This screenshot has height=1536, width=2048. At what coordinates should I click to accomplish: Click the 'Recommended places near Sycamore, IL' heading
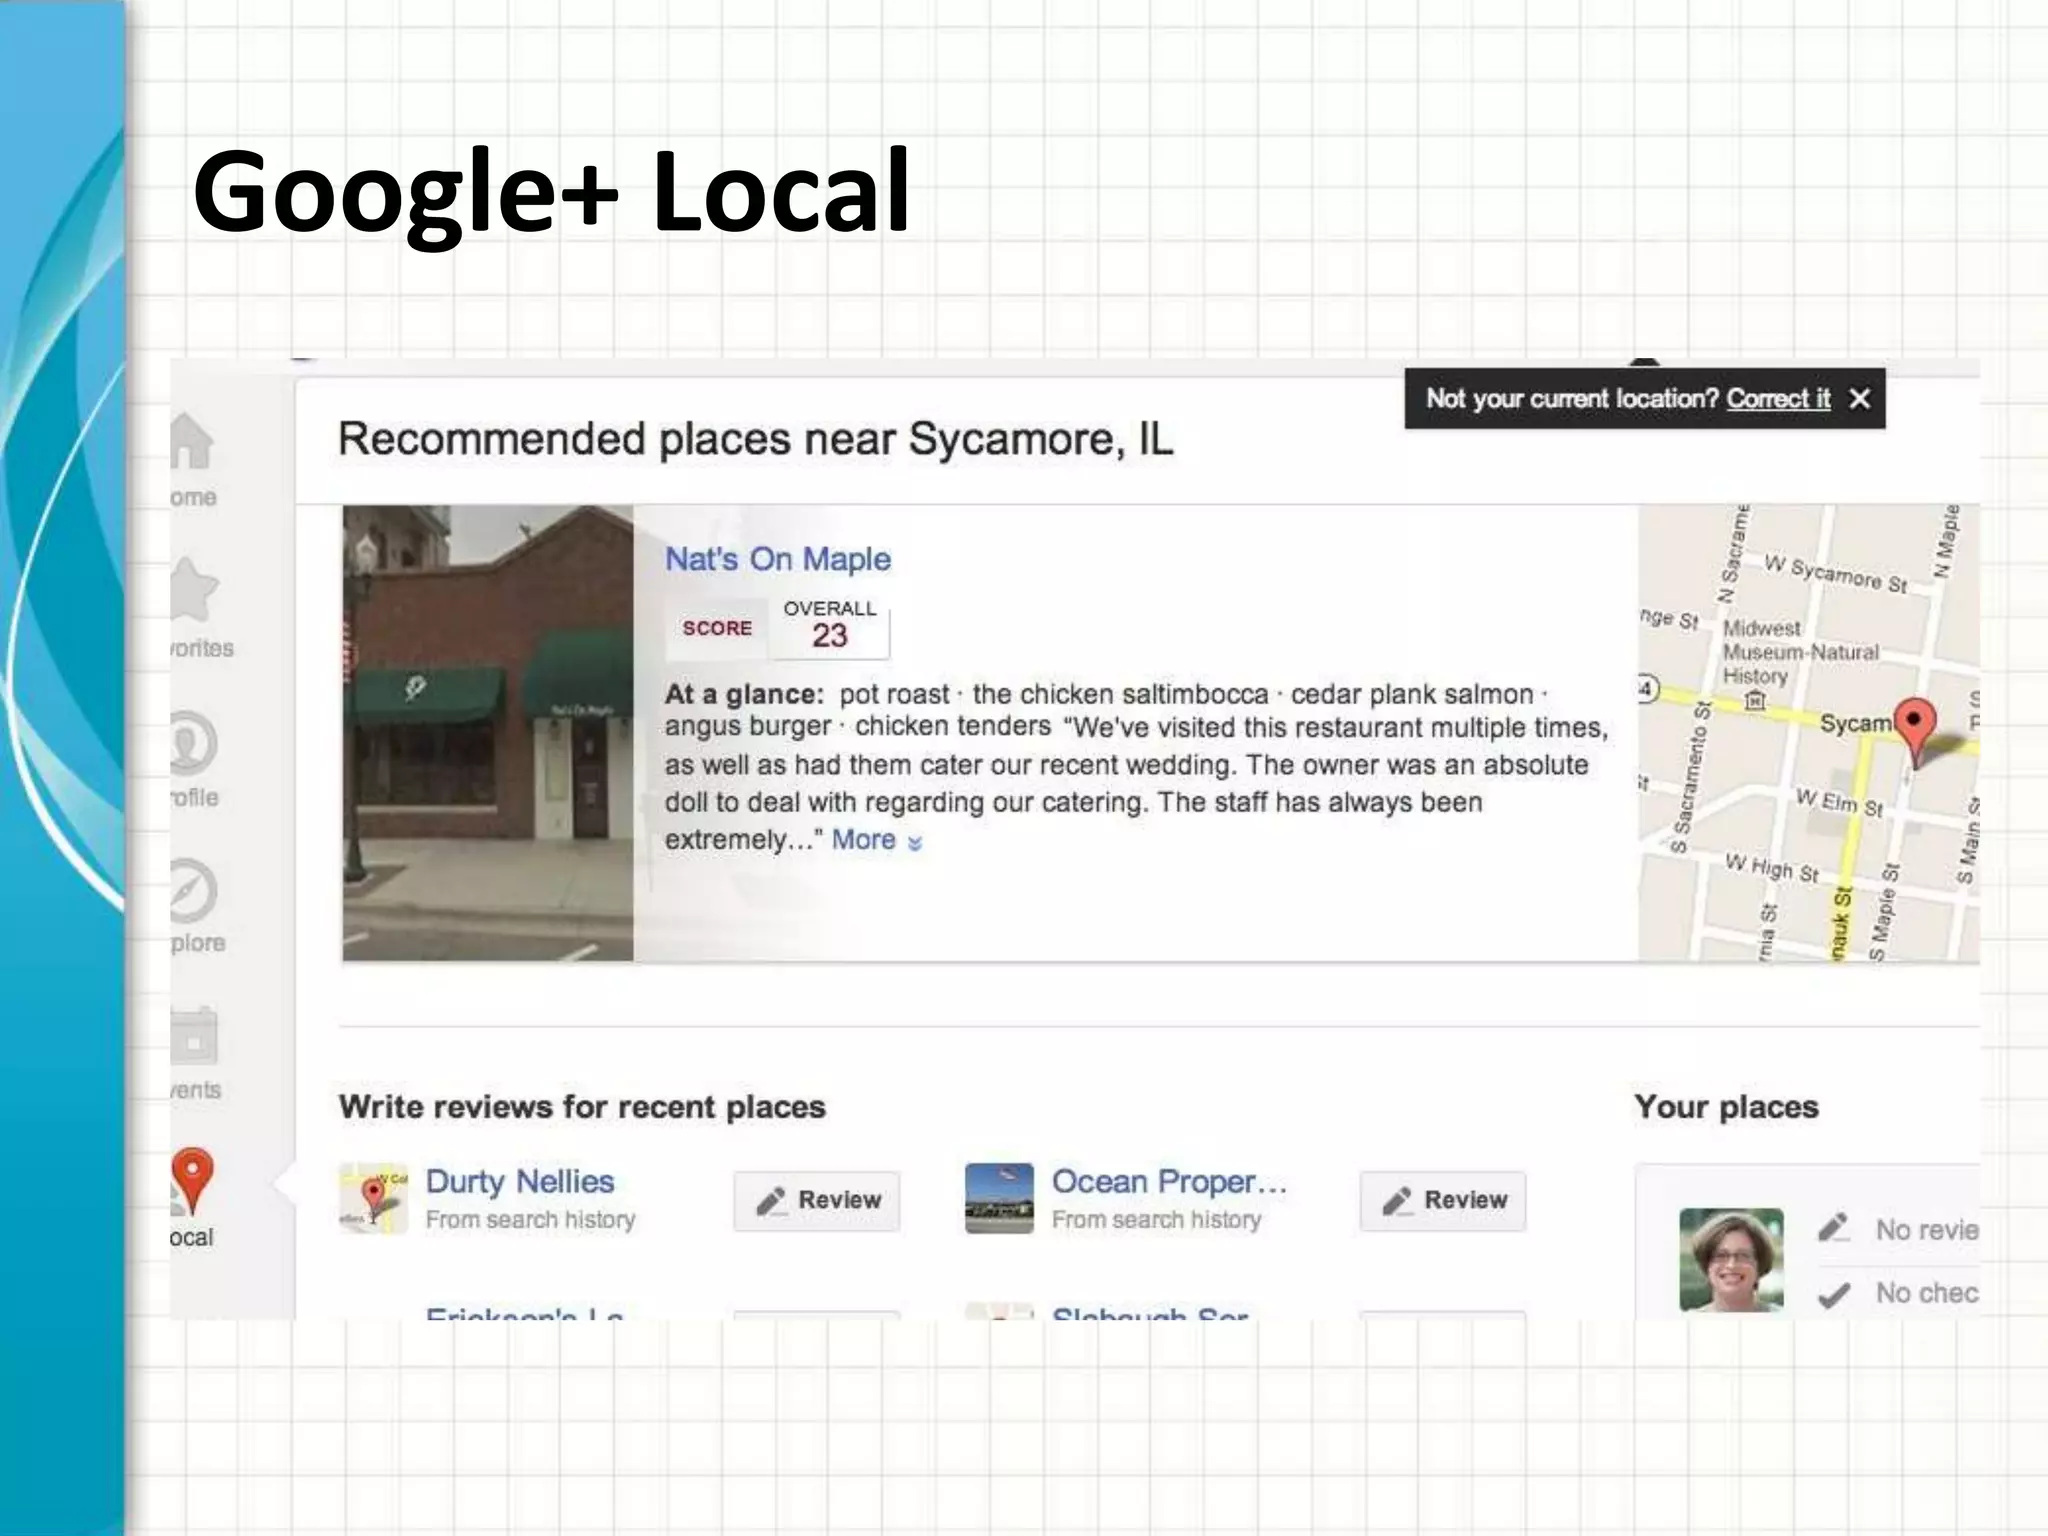point(755,439)
